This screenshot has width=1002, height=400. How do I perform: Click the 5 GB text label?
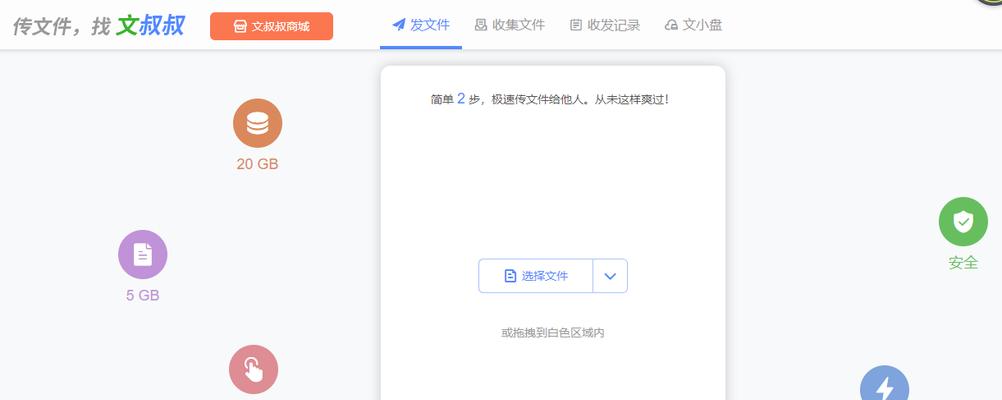click(x=142, y=295)
